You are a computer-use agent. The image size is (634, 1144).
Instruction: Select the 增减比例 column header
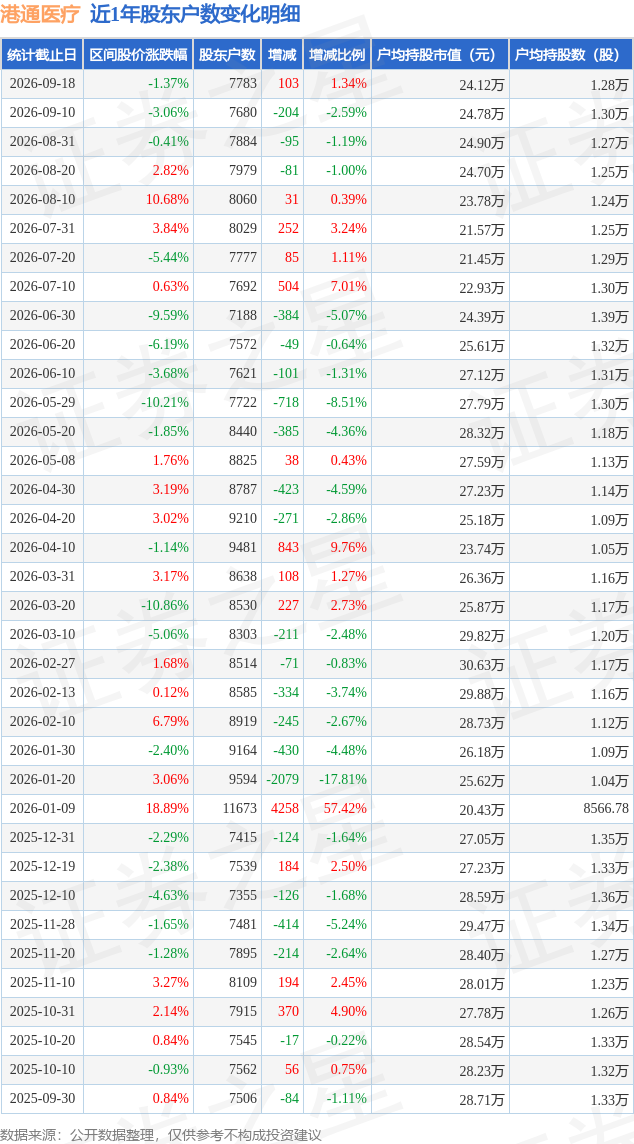[x=337, y=55]
